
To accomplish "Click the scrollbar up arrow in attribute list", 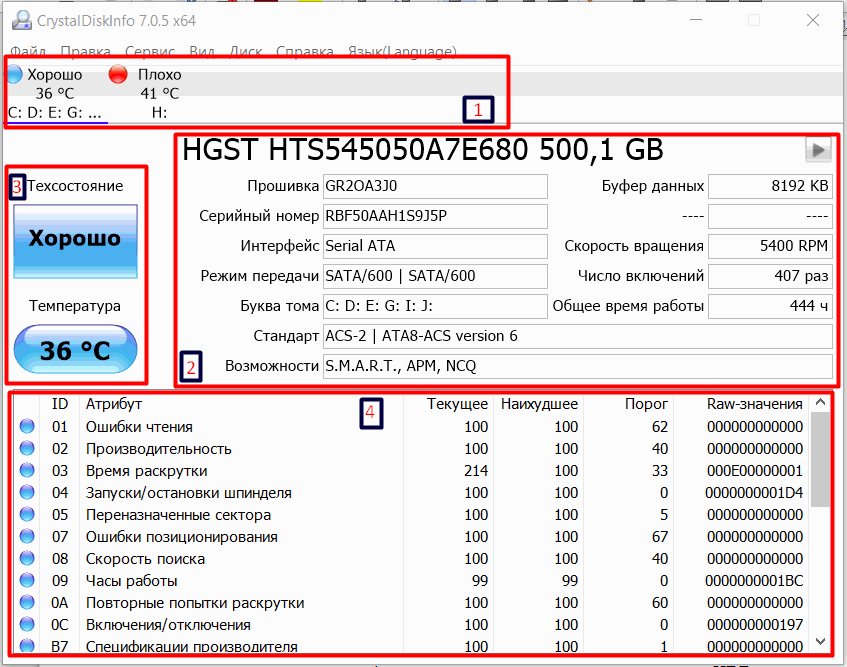I will click(821, 403).
